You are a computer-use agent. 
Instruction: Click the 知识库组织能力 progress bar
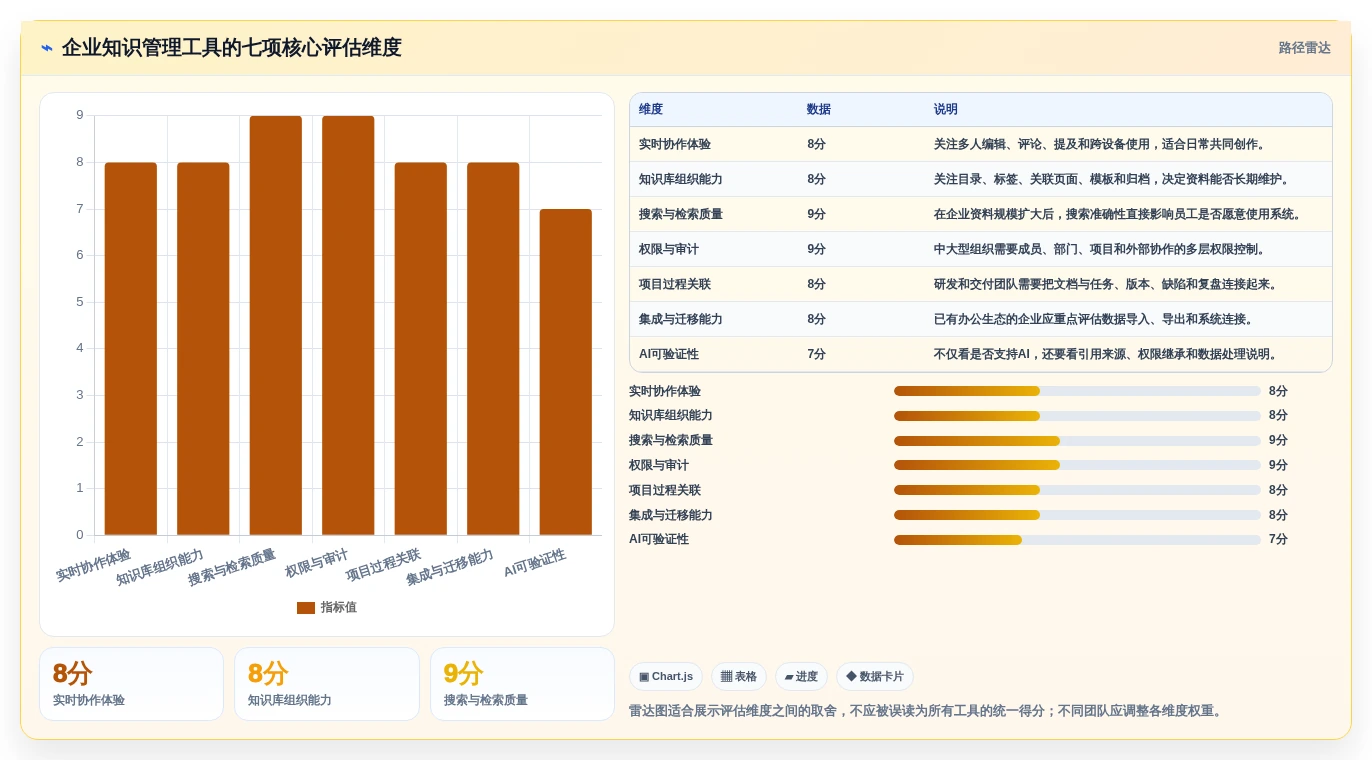tap(1077, 416)
